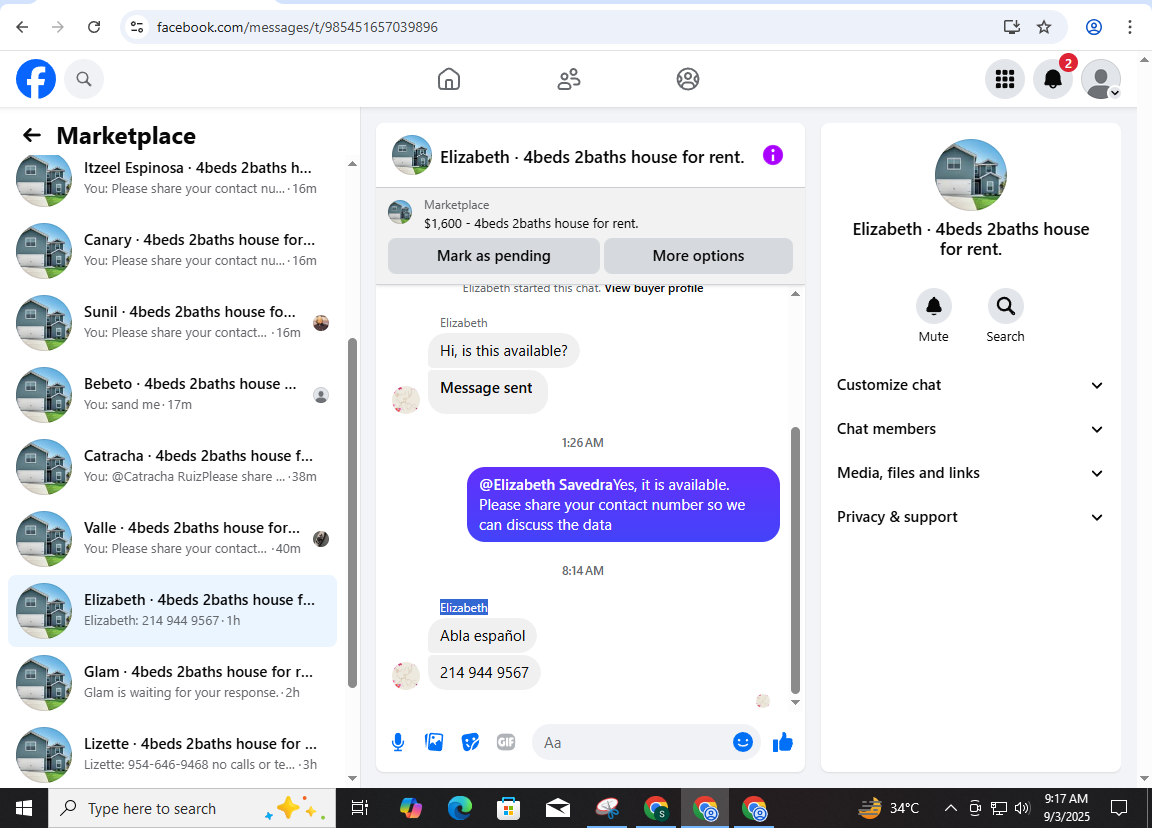Screen dimensions: 1152x828
Task: Open Mail app from taskbar
Action: 558,808
